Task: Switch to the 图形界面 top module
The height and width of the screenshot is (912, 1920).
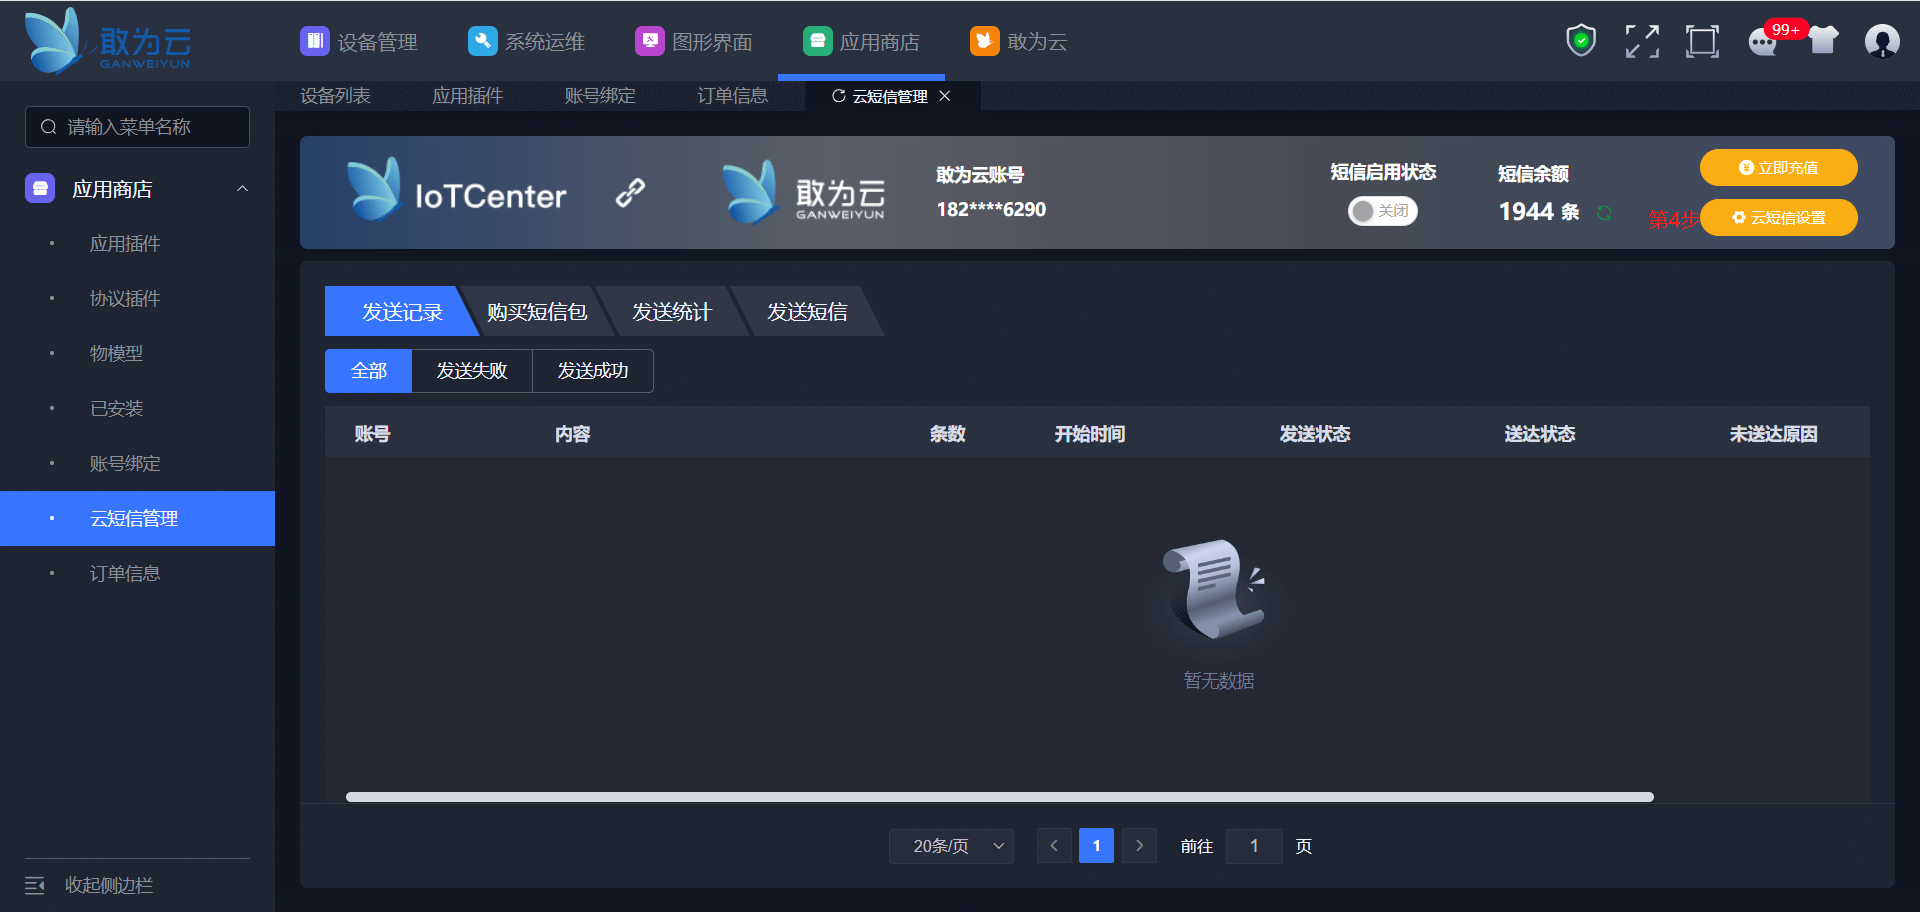Action: (693, 41)
